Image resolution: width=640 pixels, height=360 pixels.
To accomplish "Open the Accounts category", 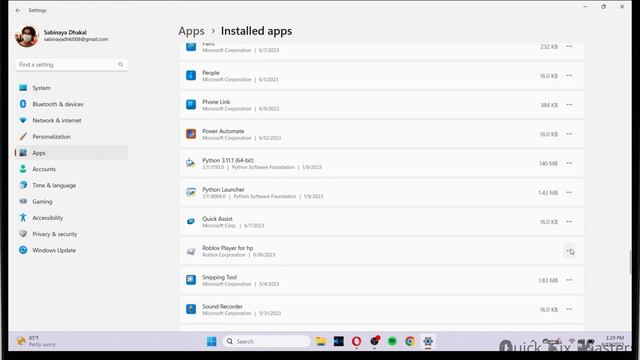I will [71, 169].
